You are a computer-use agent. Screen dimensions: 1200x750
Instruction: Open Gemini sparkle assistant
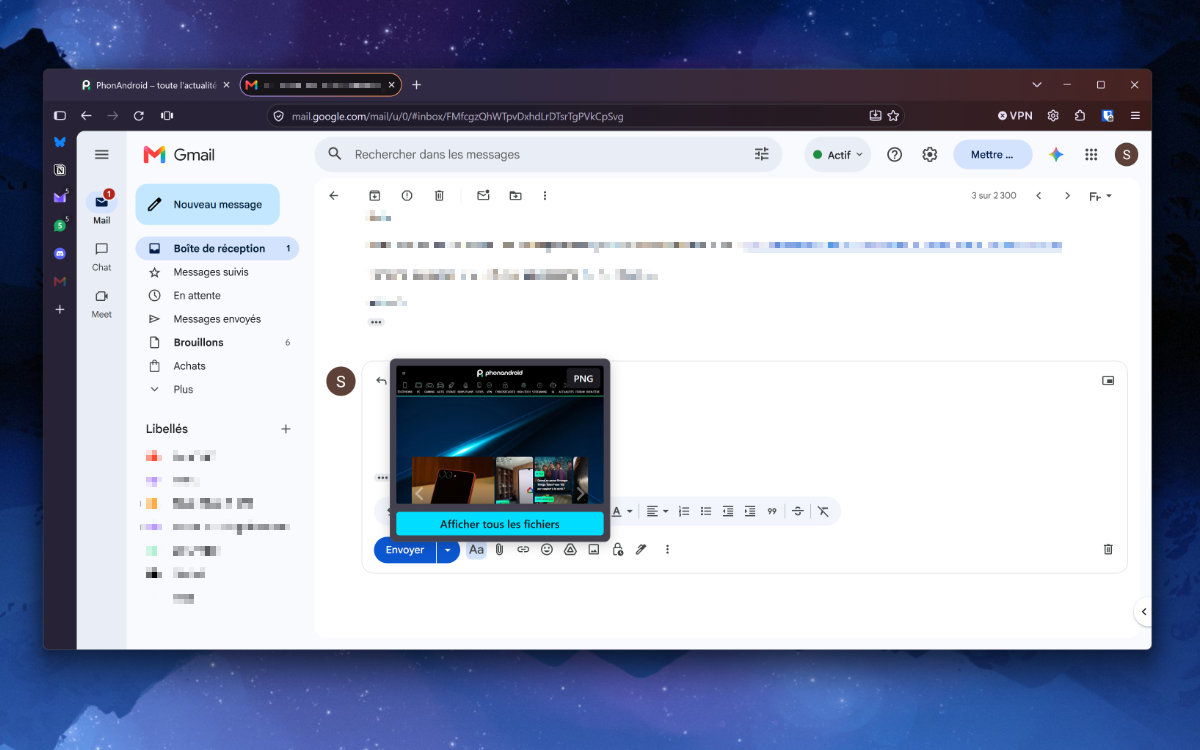tap(1056, 155)
